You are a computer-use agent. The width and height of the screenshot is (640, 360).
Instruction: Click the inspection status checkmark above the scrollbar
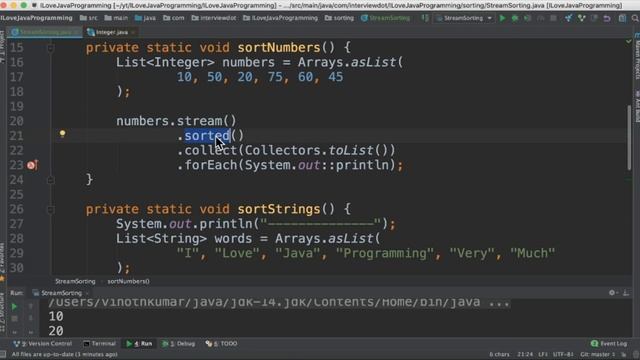629,42
